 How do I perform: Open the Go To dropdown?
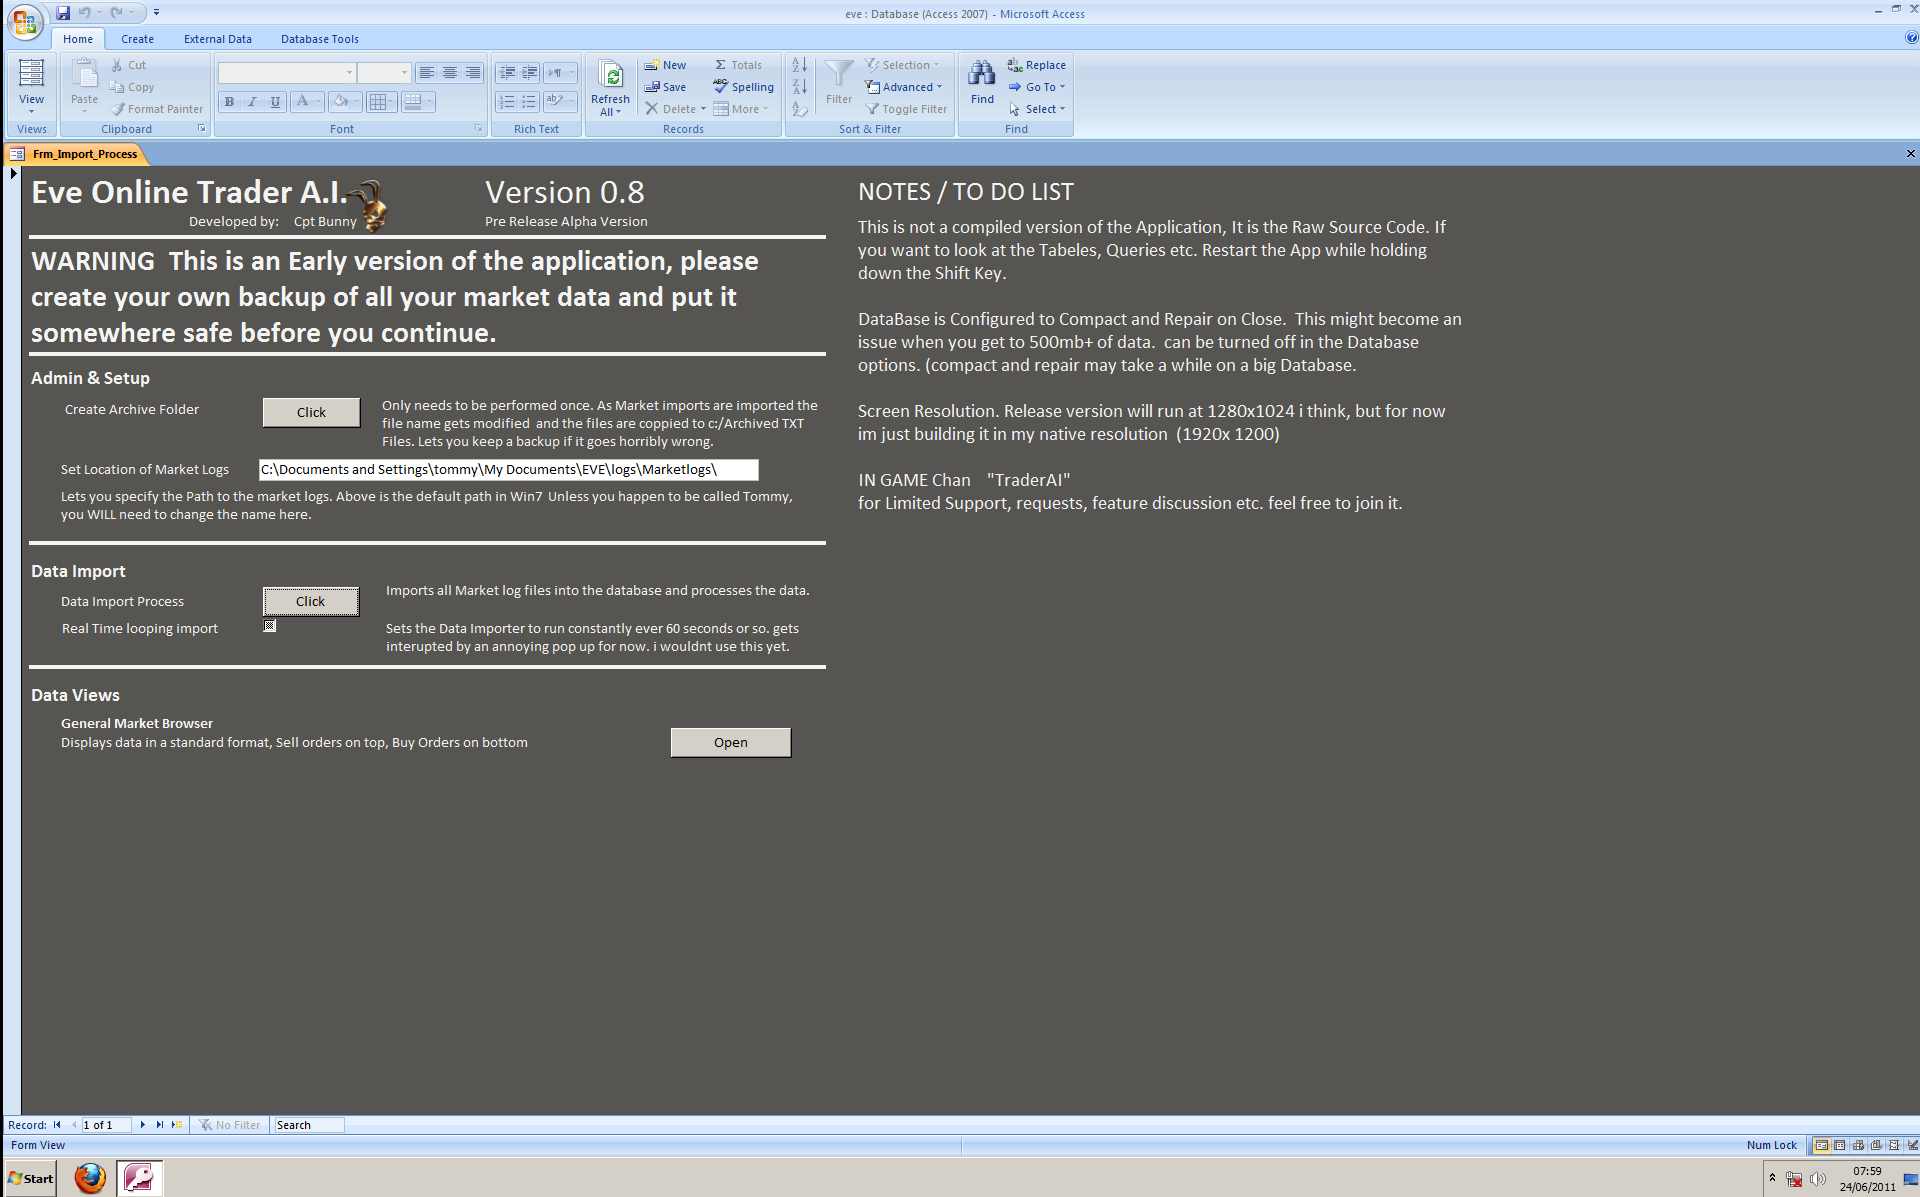pyautogui.click(x=1040, y=87)
